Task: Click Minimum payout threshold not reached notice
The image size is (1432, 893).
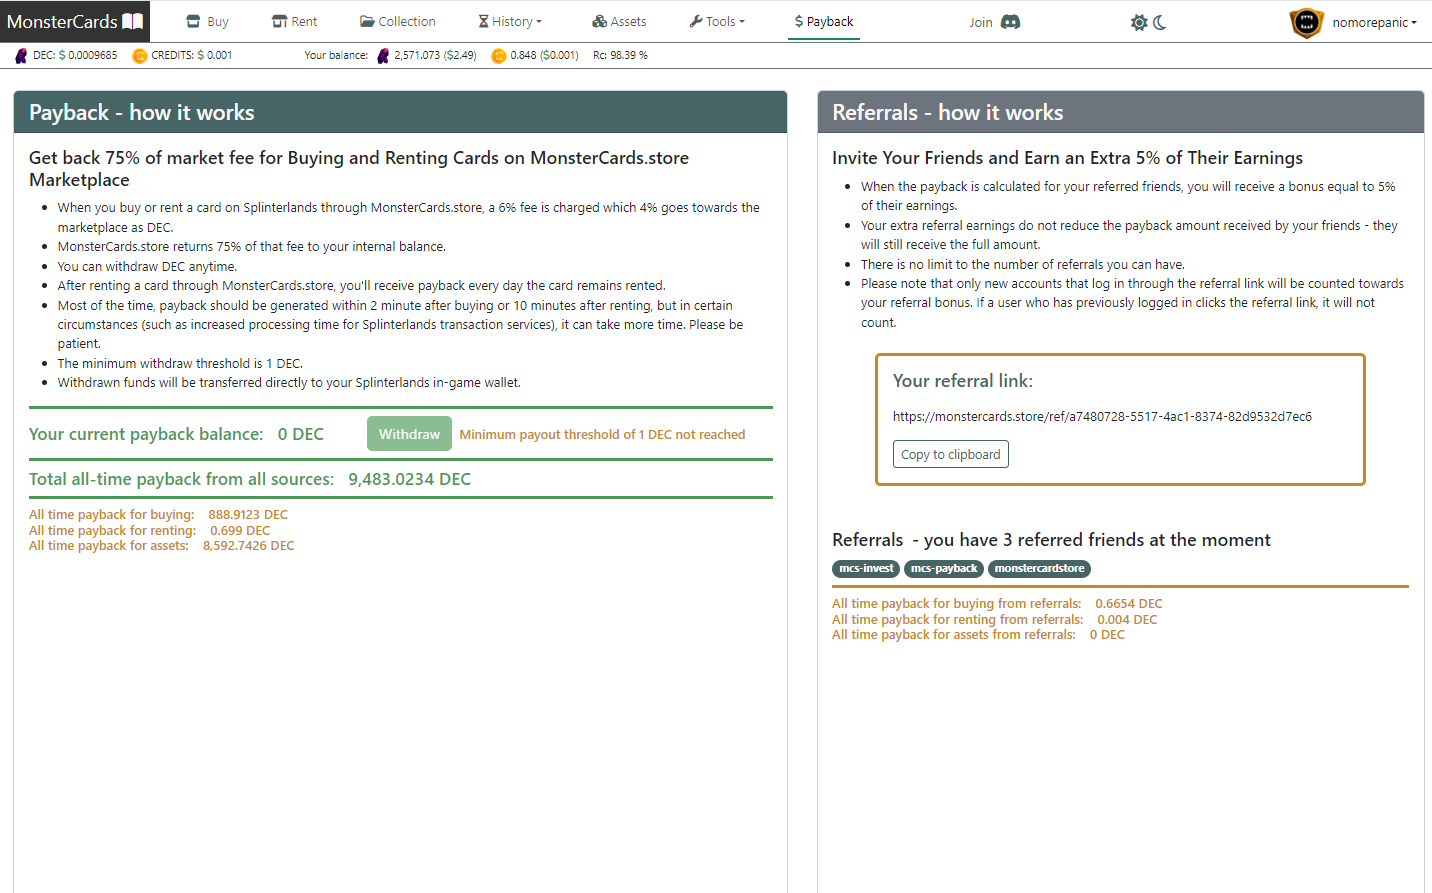Action: coord(602,435)
